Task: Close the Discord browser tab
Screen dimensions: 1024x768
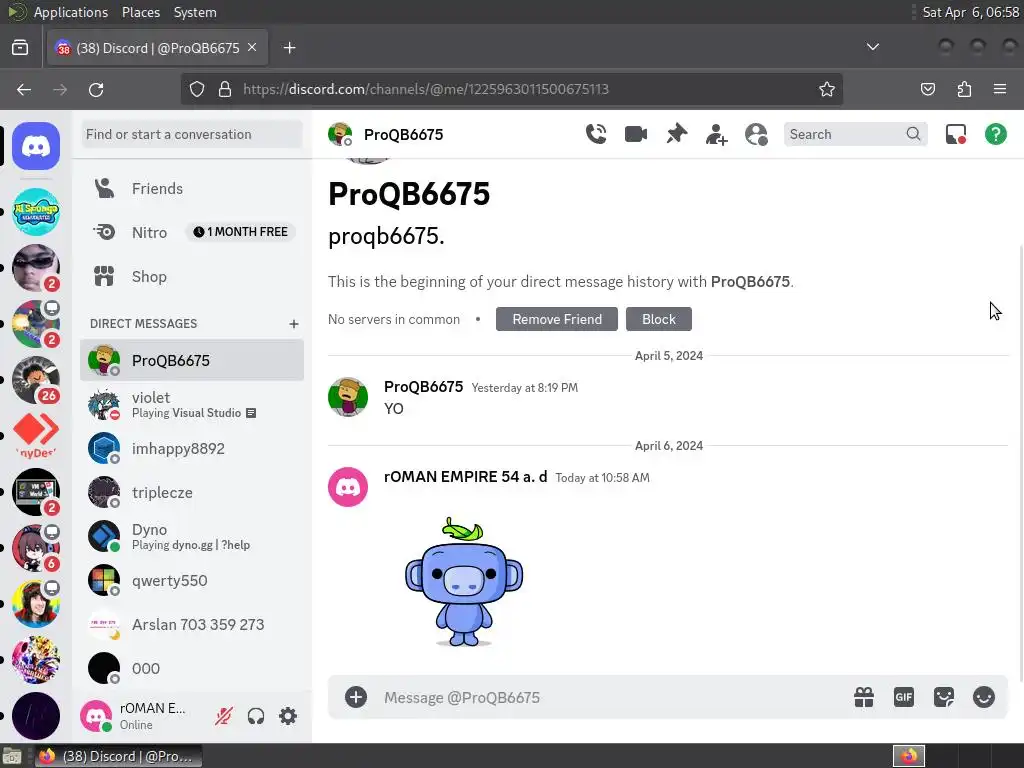Action: [x=252, y=48]
